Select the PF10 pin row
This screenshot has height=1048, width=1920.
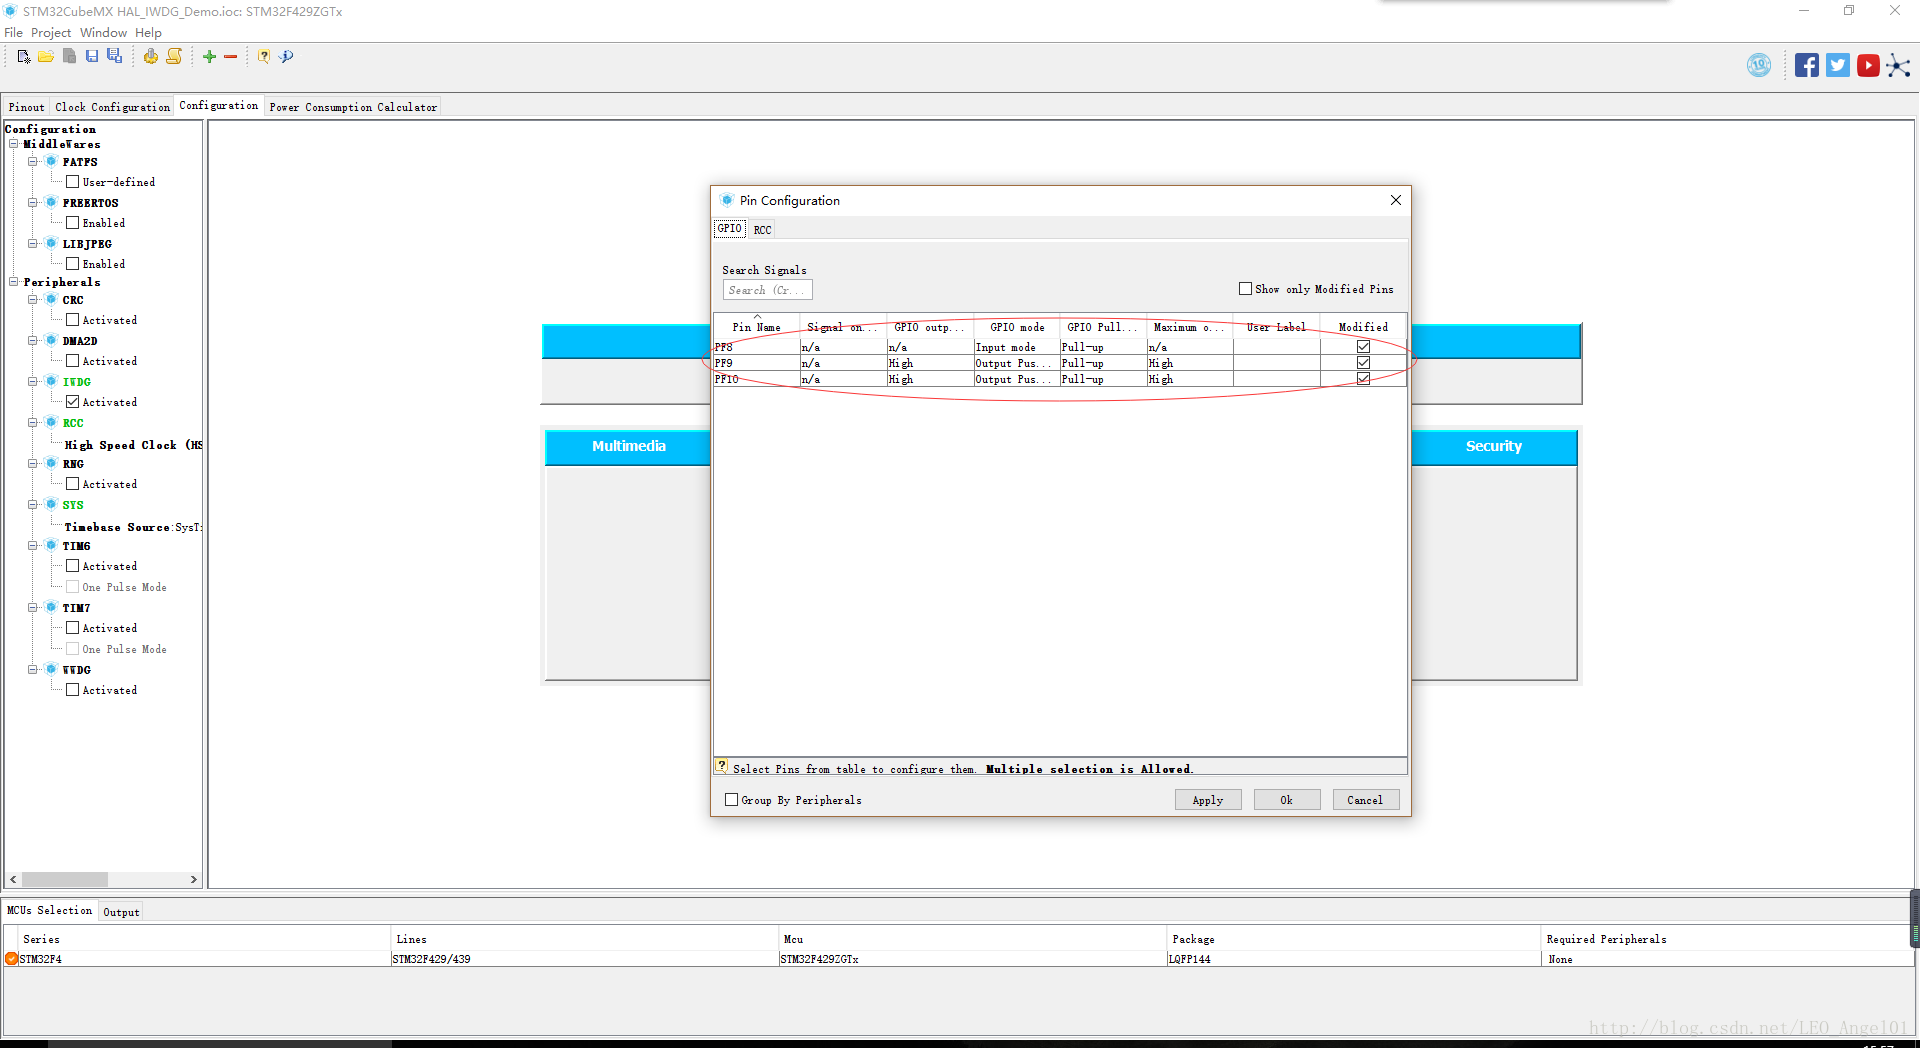click(1060, 379)
